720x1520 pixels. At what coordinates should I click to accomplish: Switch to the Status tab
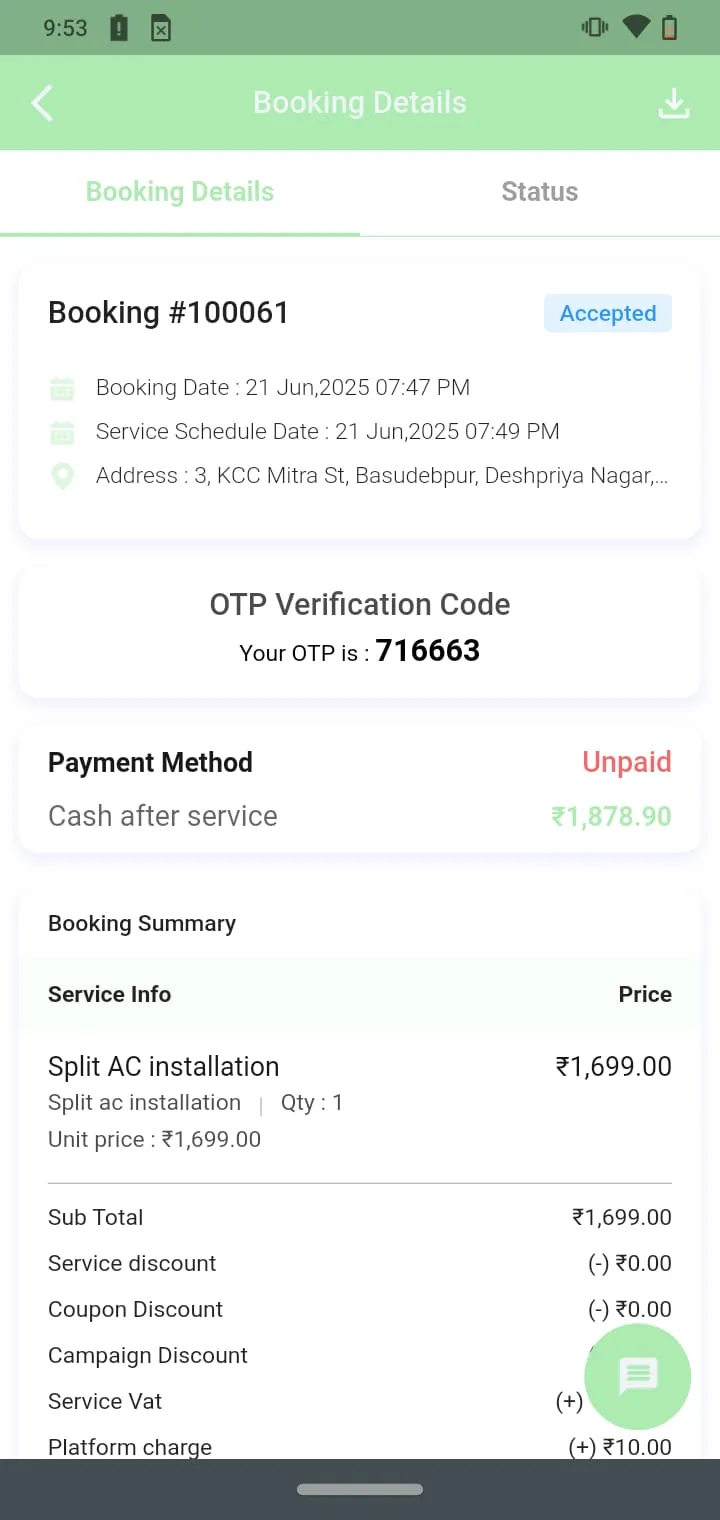pyautogui.click(x=540, y=192)
